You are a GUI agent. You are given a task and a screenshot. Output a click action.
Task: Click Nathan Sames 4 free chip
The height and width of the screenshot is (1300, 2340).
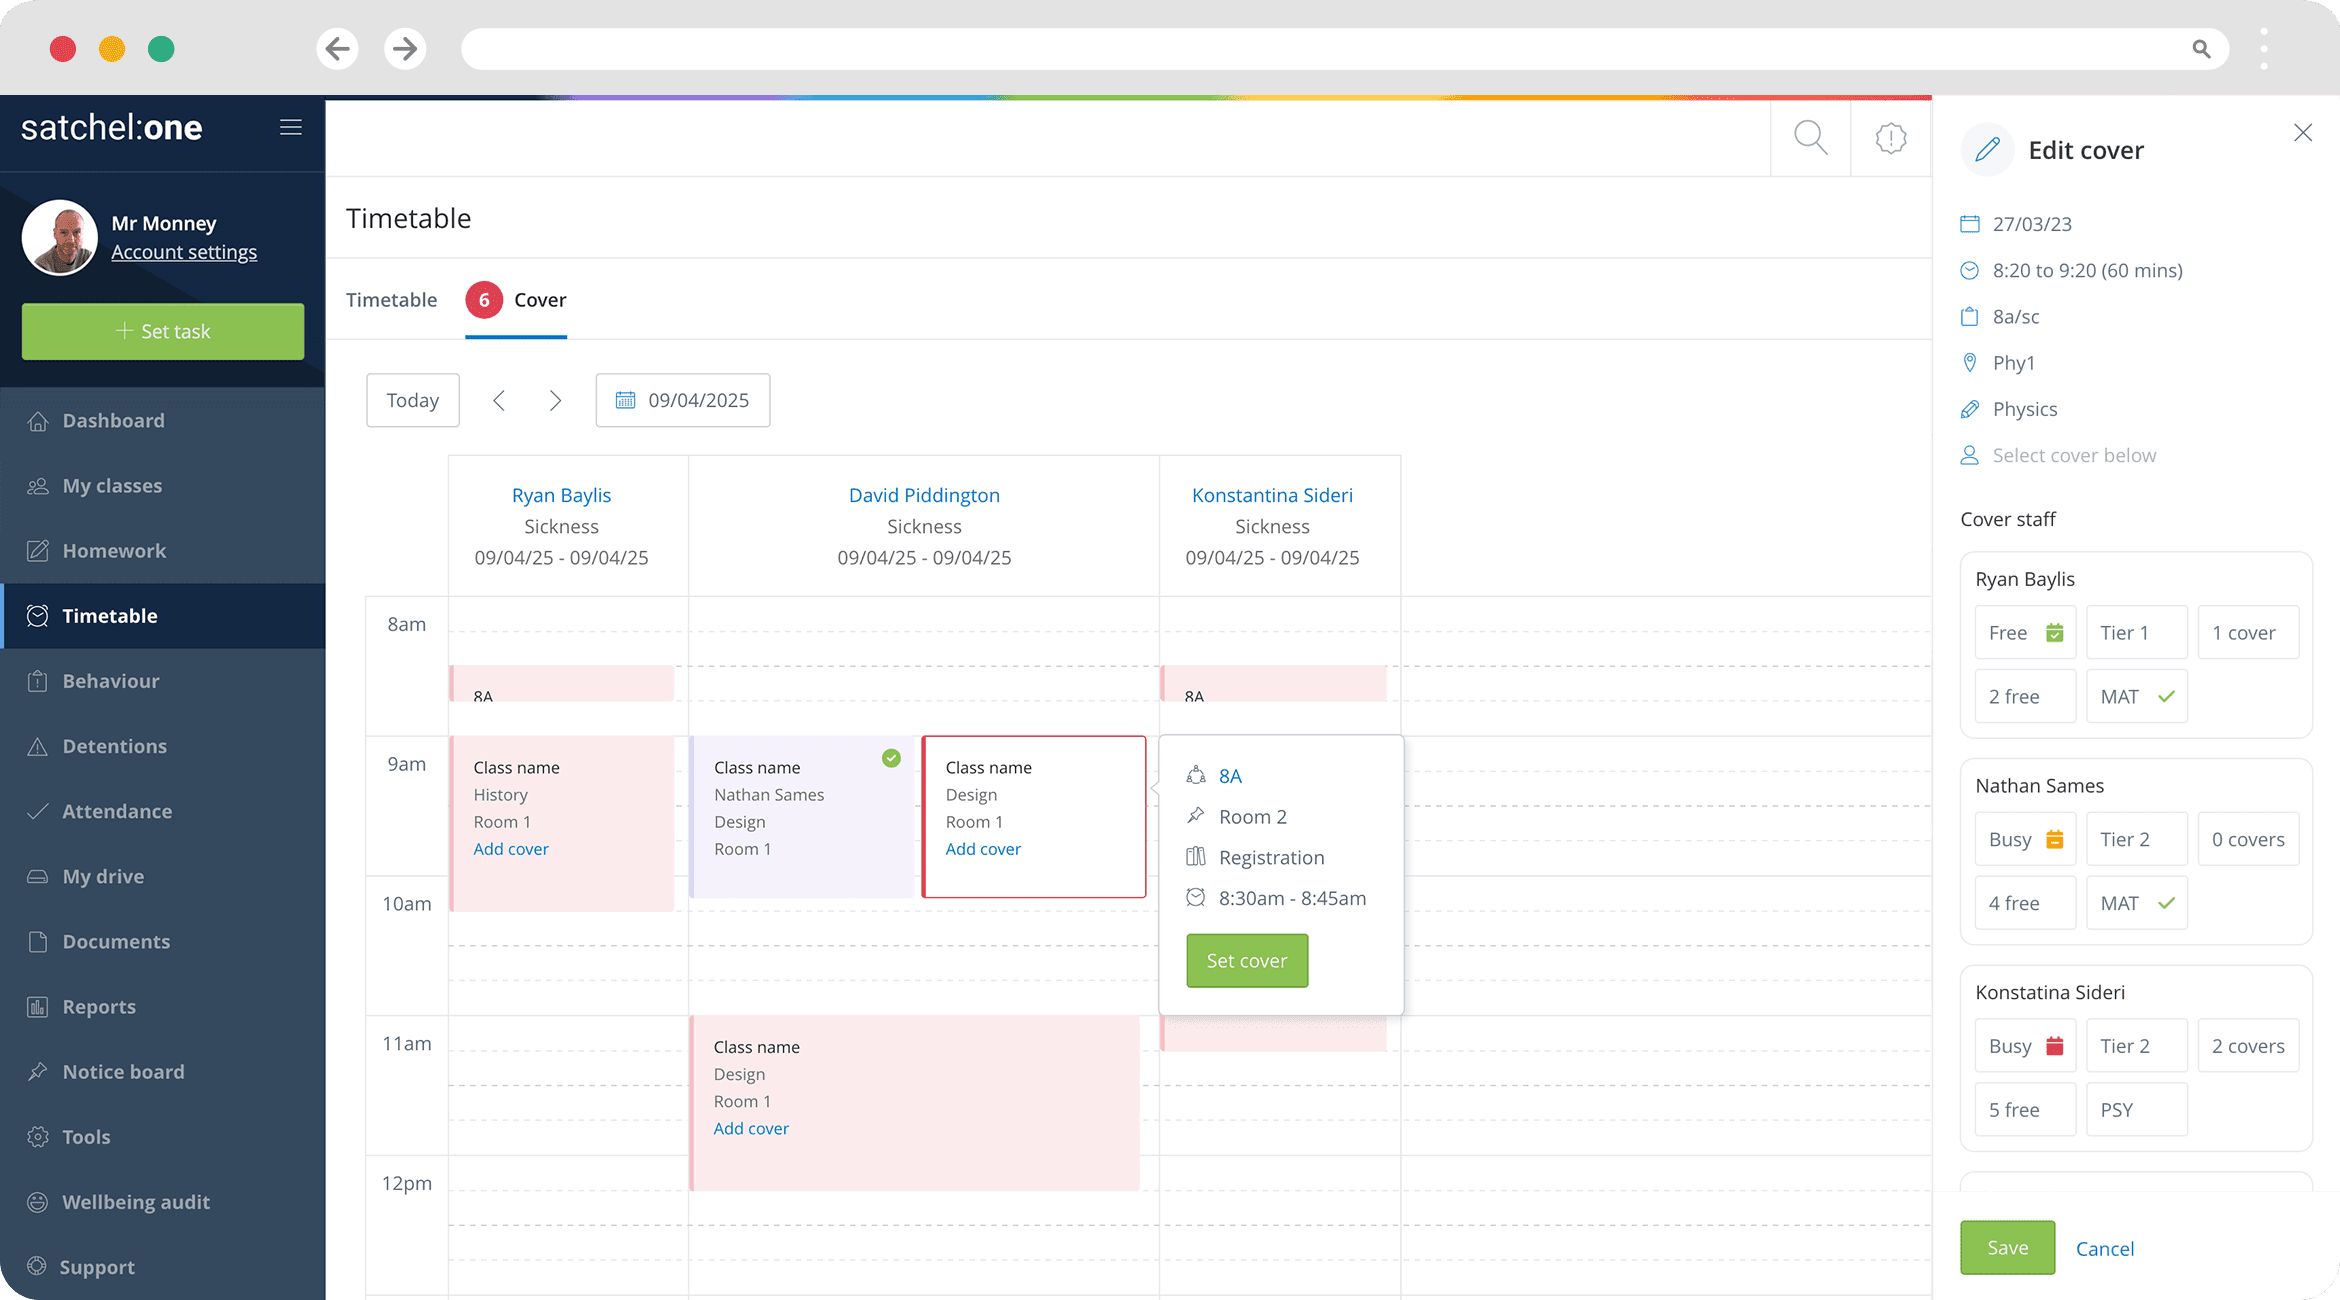tap(2025, 904)
